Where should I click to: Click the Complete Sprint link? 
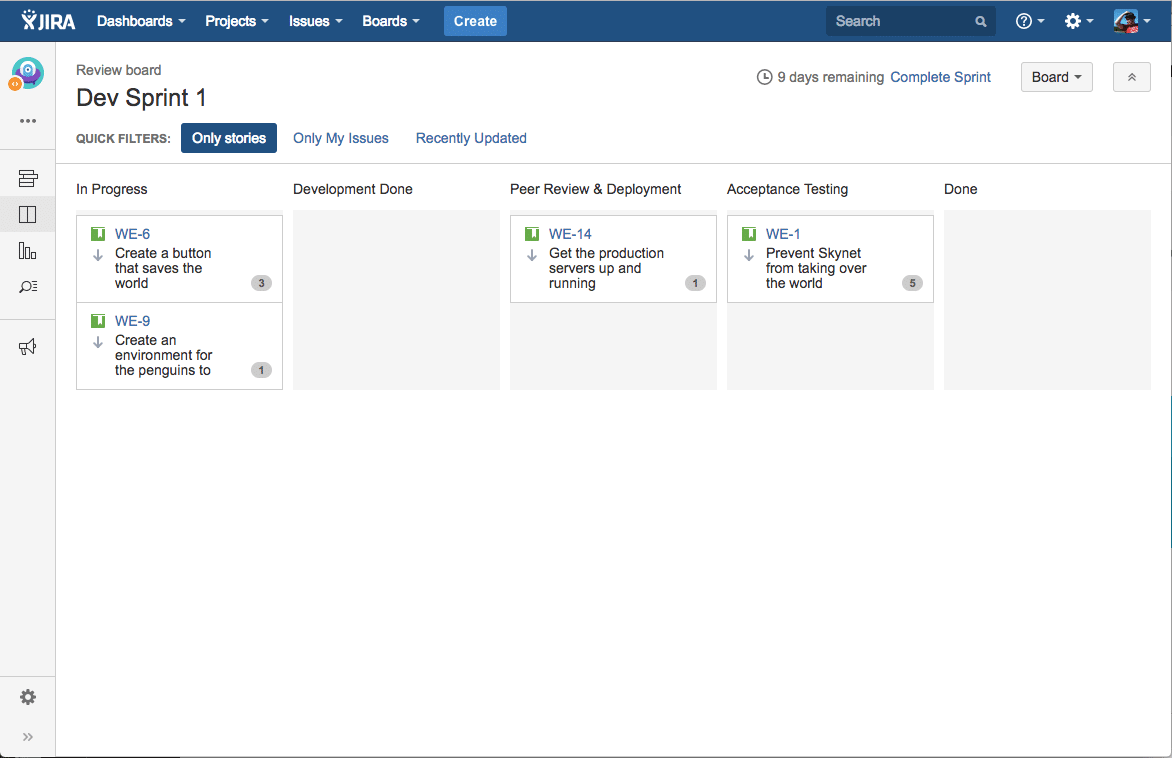940,77
